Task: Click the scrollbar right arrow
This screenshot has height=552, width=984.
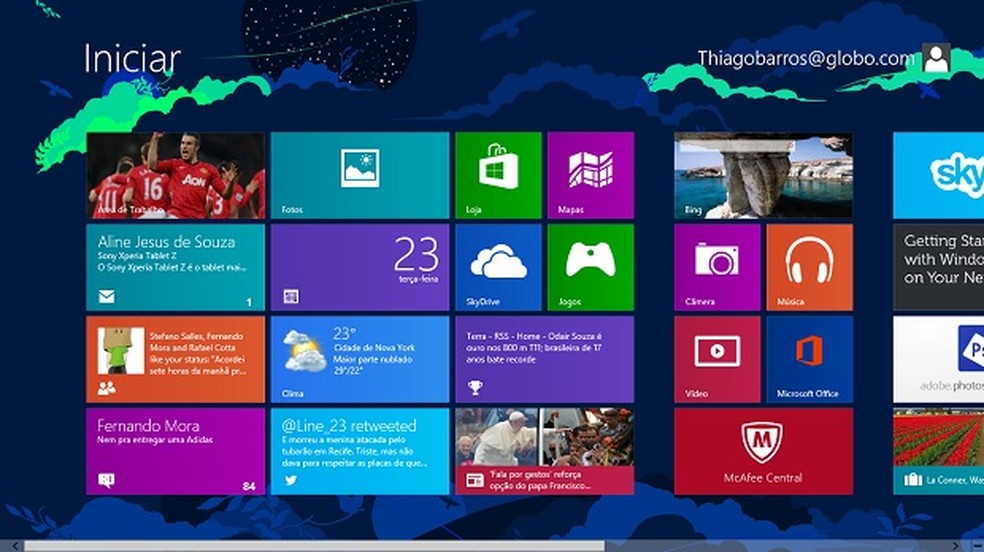Action: tap(956, 546)
